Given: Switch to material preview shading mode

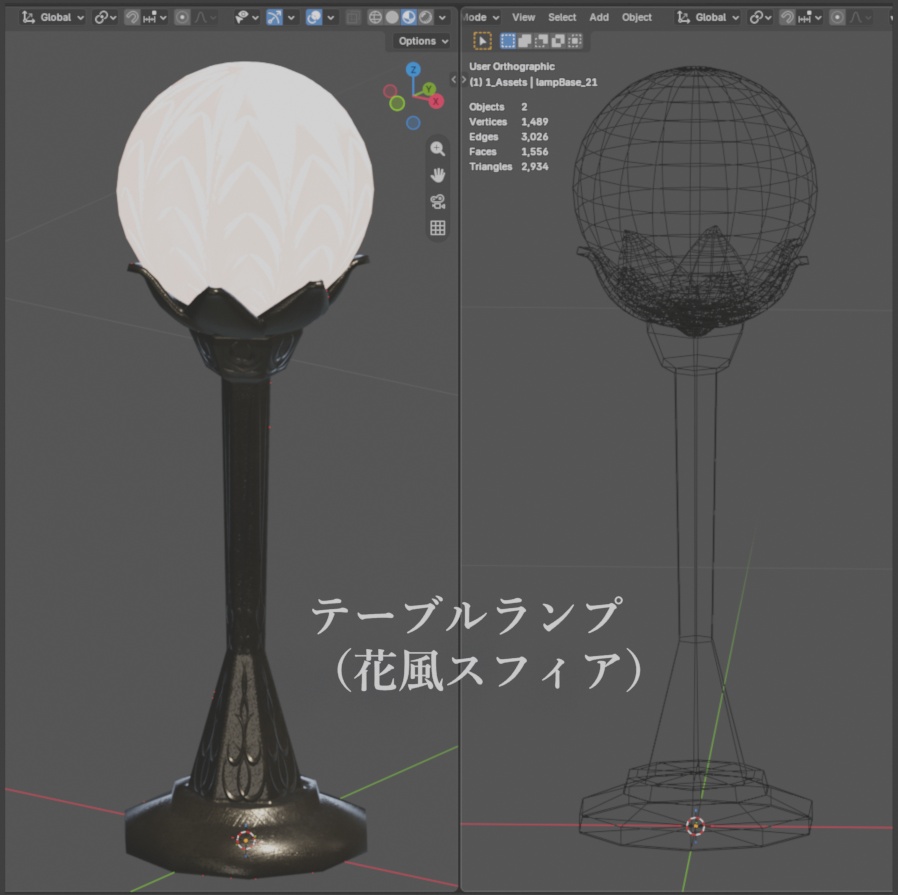Looking at the screenshot, I should click(x=408, y=17).
